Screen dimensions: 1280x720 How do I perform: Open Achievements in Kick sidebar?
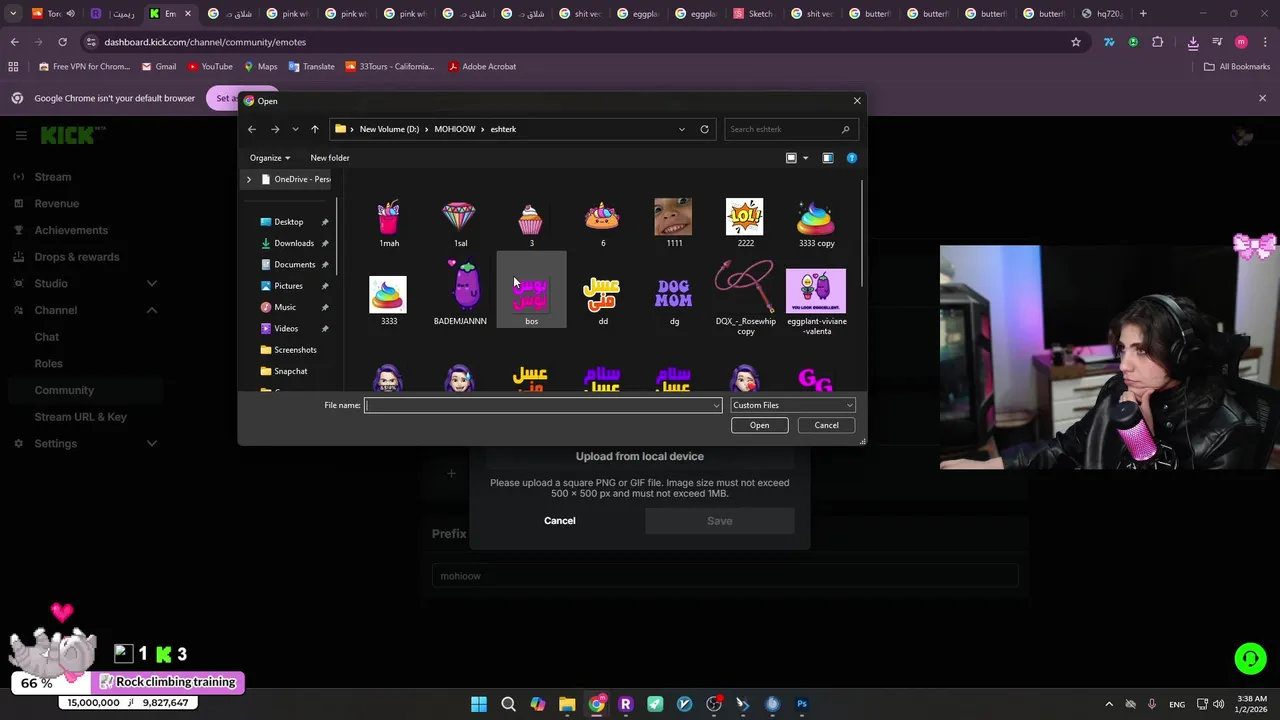click(x=71, y=230)
